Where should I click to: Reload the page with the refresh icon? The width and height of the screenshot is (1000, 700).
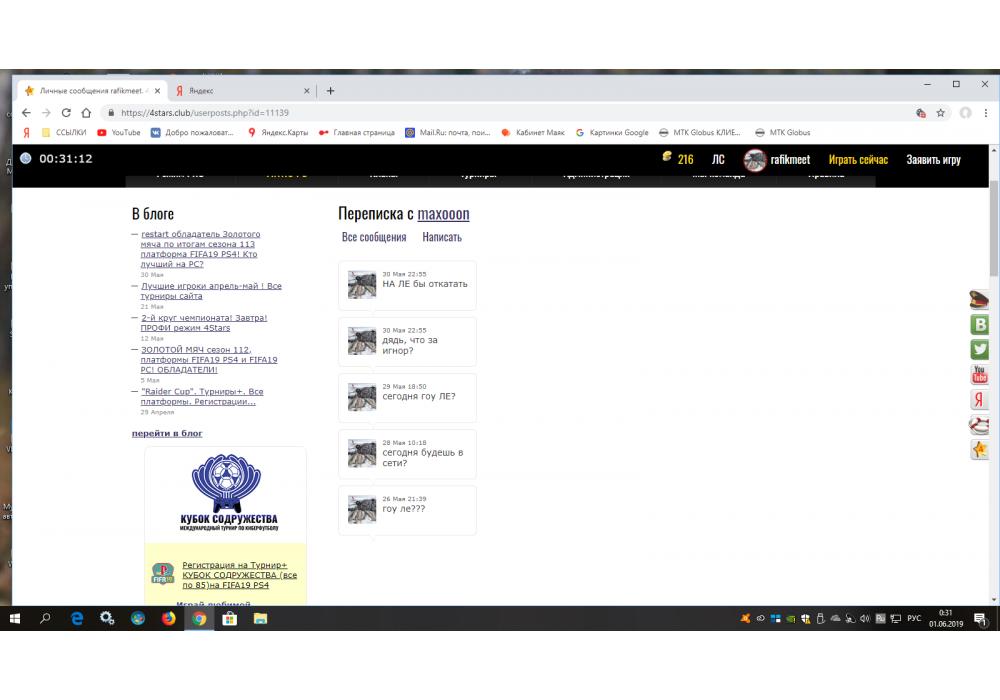(x=66, y=113)
